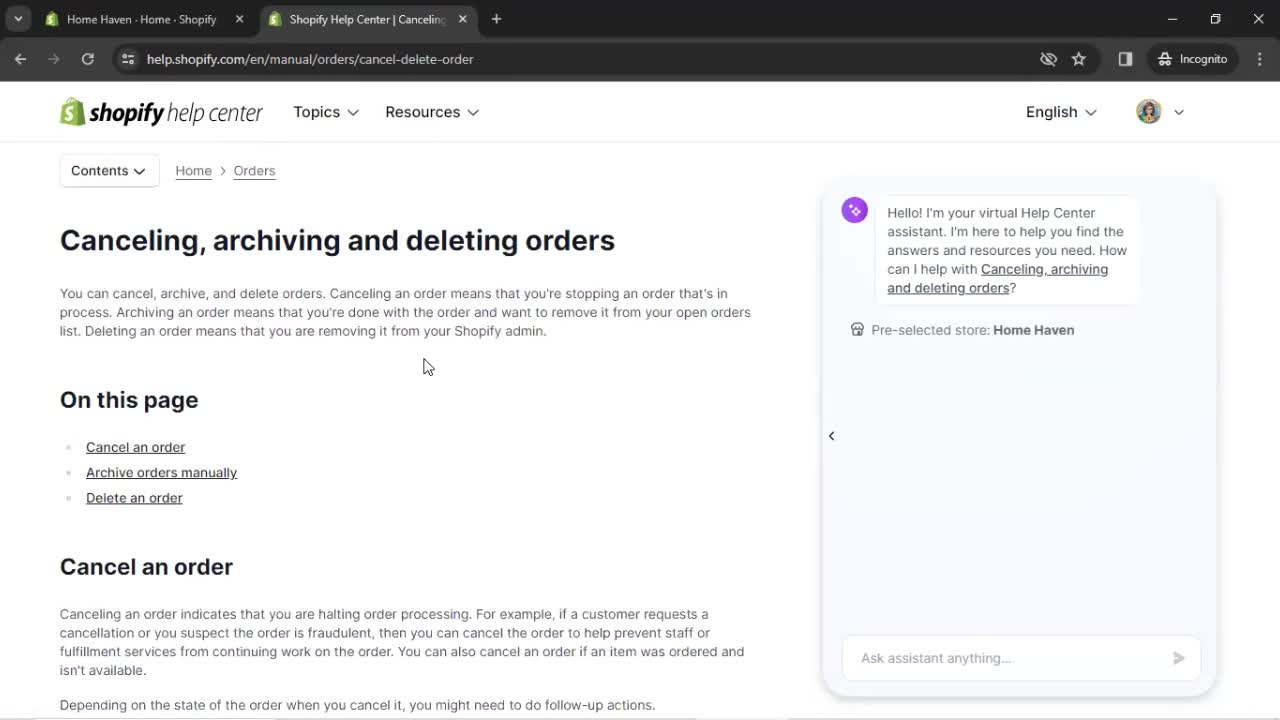The width and height of the screenshot is (1280, 720).
Task: Collapse the assistant panel with the chevron
Action: [x=831, y=436]
